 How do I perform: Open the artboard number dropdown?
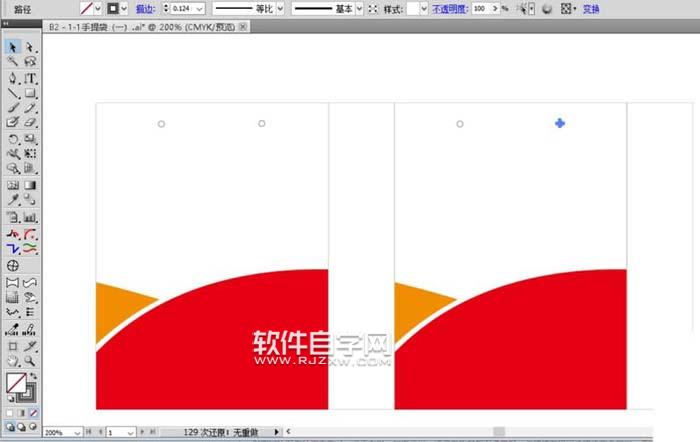click(130, 432)
